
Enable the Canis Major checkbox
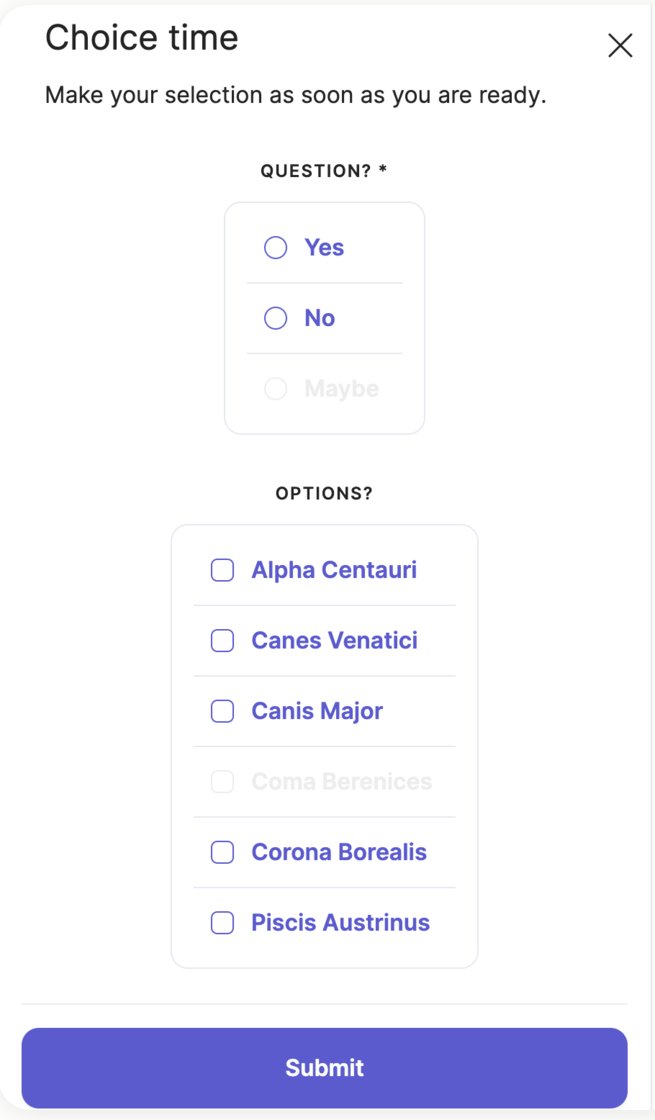222,711
